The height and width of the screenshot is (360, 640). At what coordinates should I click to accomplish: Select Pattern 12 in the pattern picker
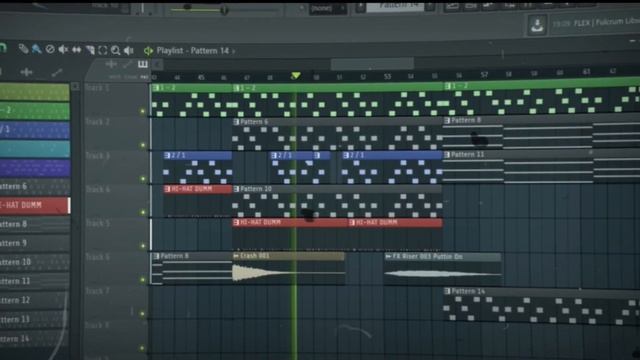(34, 300)
